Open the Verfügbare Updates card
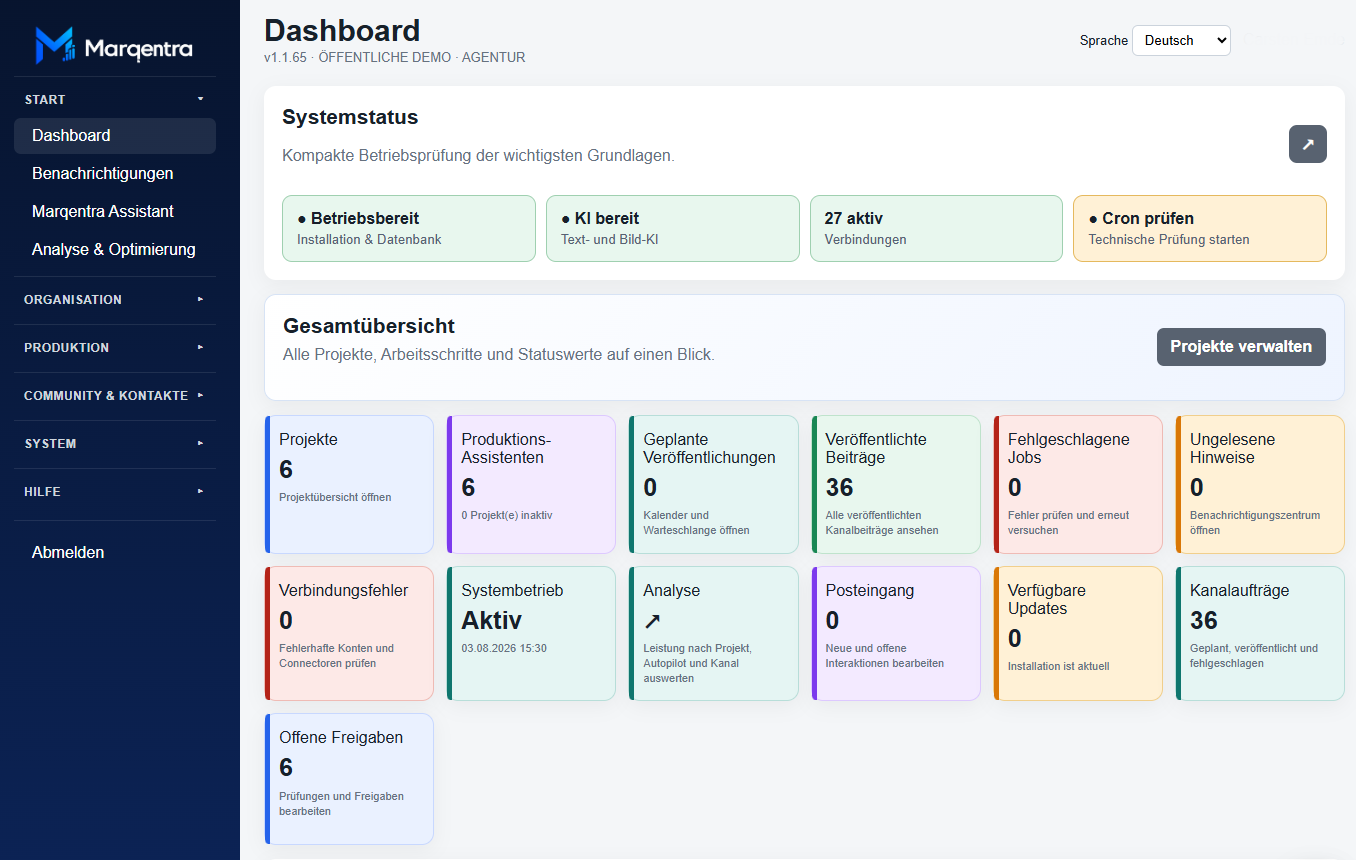This screenshot has width=1356, height=860. [1078, 633]
